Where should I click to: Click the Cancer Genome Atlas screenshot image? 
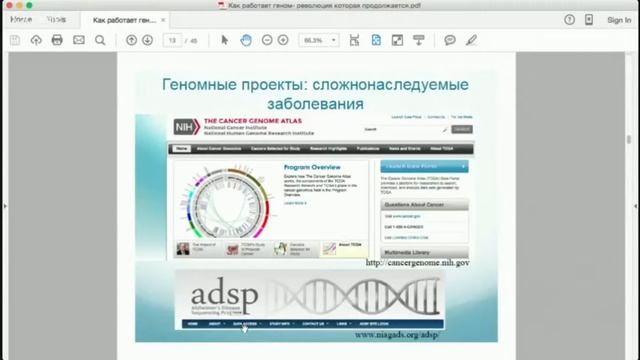(321, 187)
